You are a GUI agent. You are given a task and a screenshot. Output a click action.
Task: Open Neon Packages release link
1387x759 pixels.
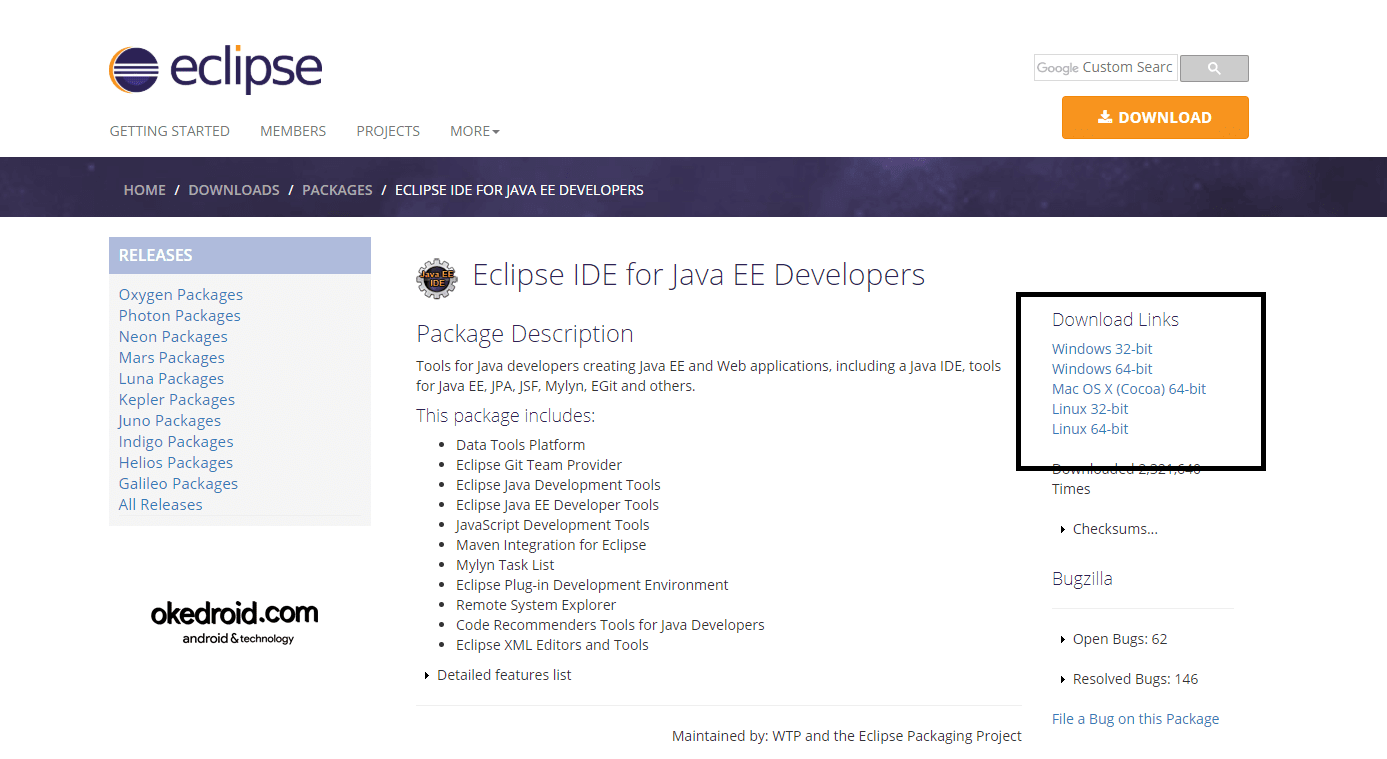point(173,336)
